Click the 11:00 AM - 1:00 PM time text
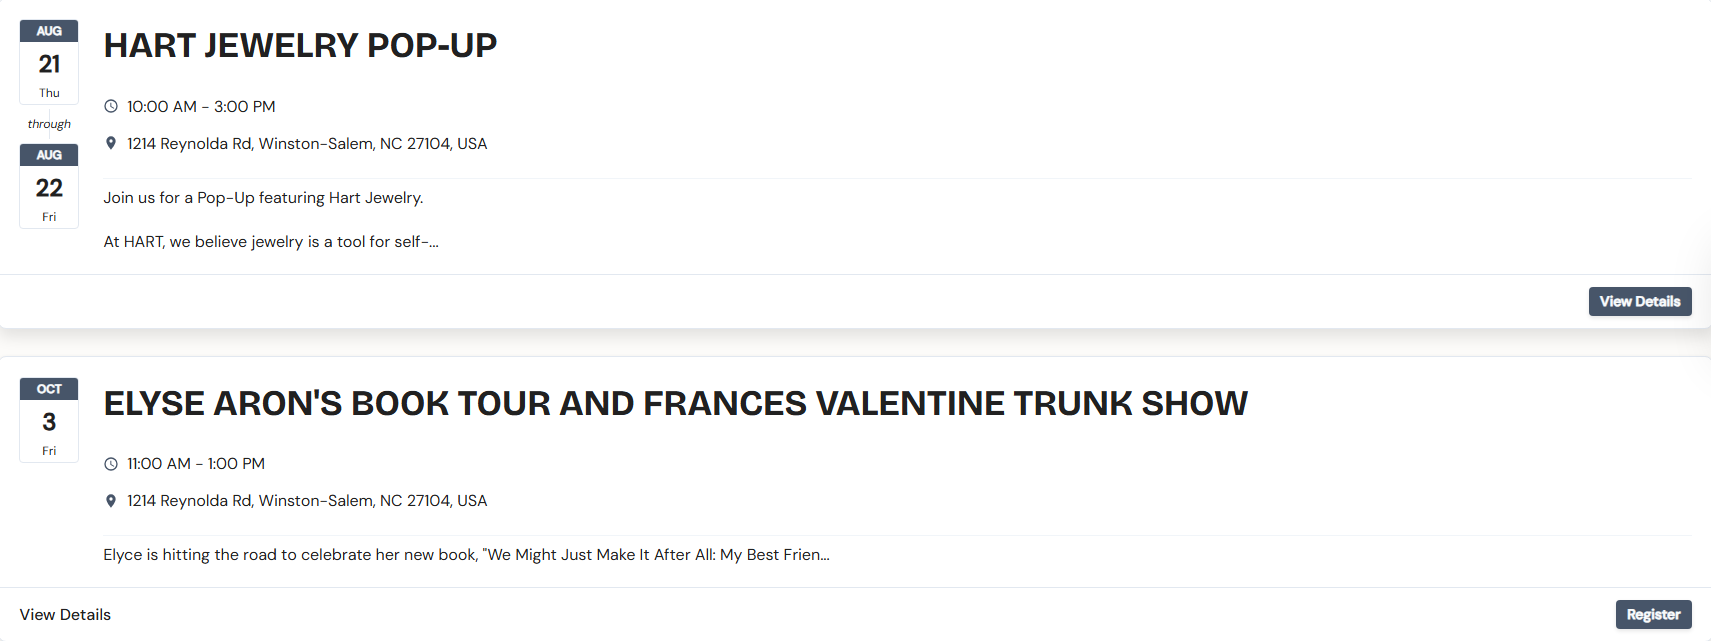Viewport: 1711px width, 641px height. (196, 464)
